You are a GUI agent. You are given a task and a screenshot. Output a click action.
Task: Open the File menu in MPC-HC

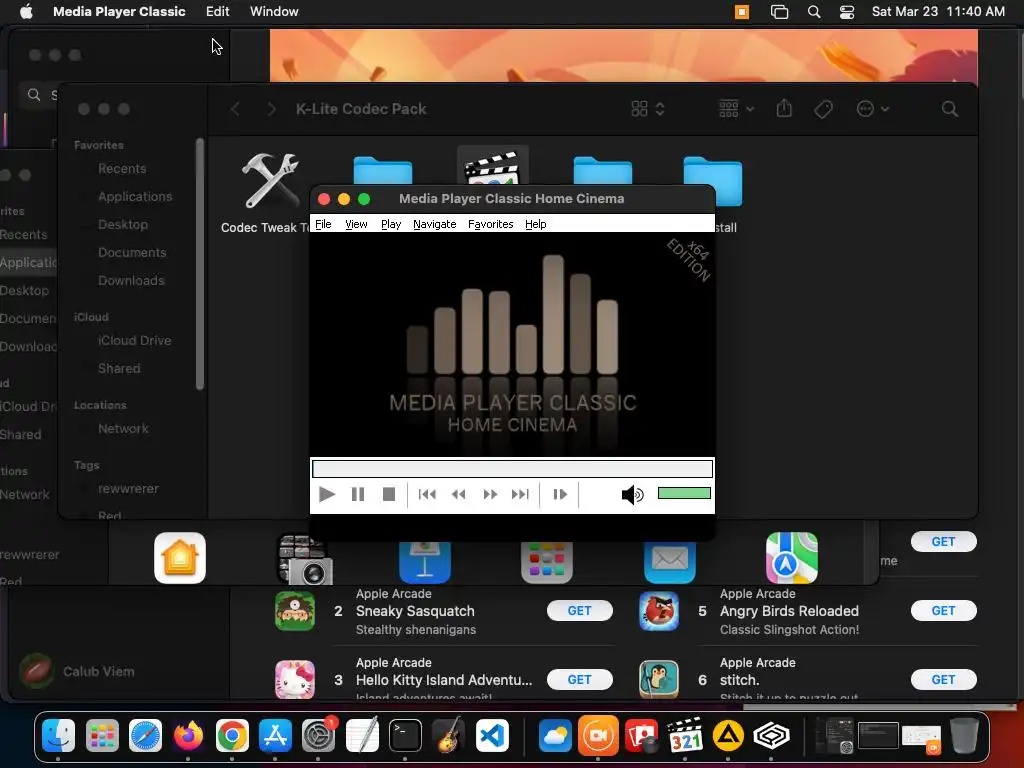(323, 224)
